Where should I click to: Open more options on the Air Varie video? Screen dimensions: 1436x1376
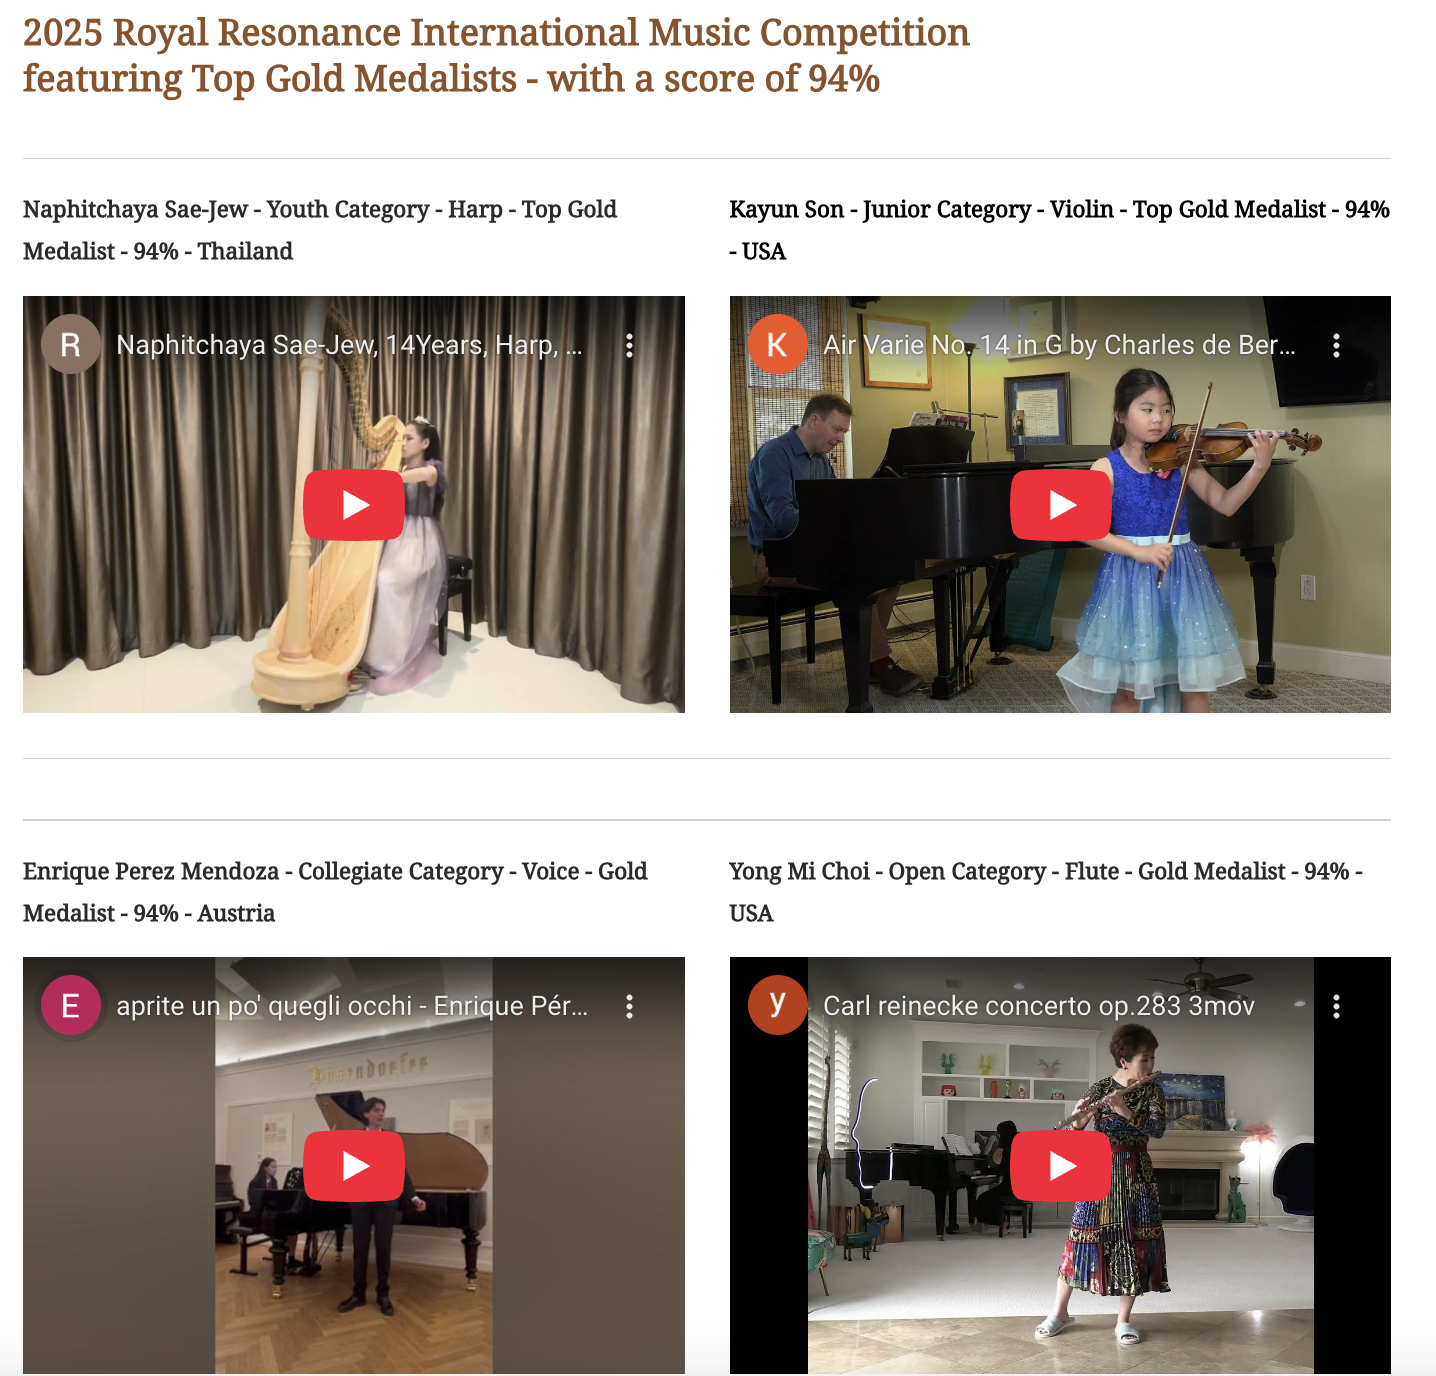1336,346
